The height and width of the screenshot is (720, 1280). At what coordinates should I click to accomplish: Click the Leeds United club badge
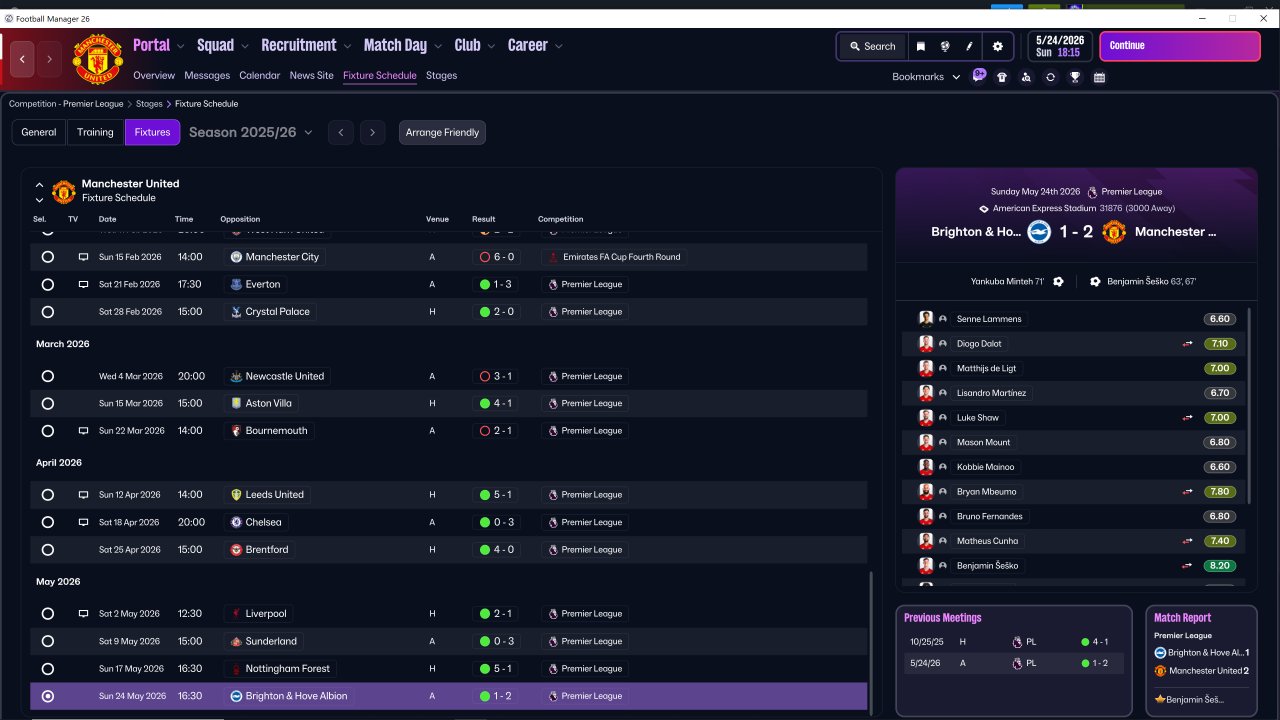click(236, 495)
